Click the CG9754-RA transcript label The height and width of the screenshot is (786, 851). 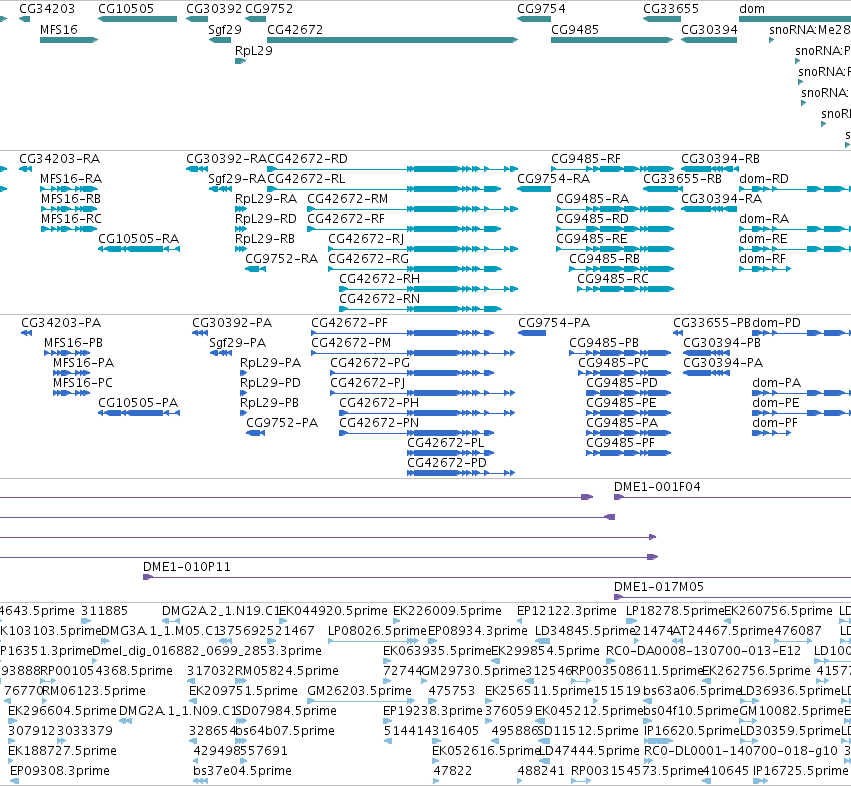coord(554,179)
